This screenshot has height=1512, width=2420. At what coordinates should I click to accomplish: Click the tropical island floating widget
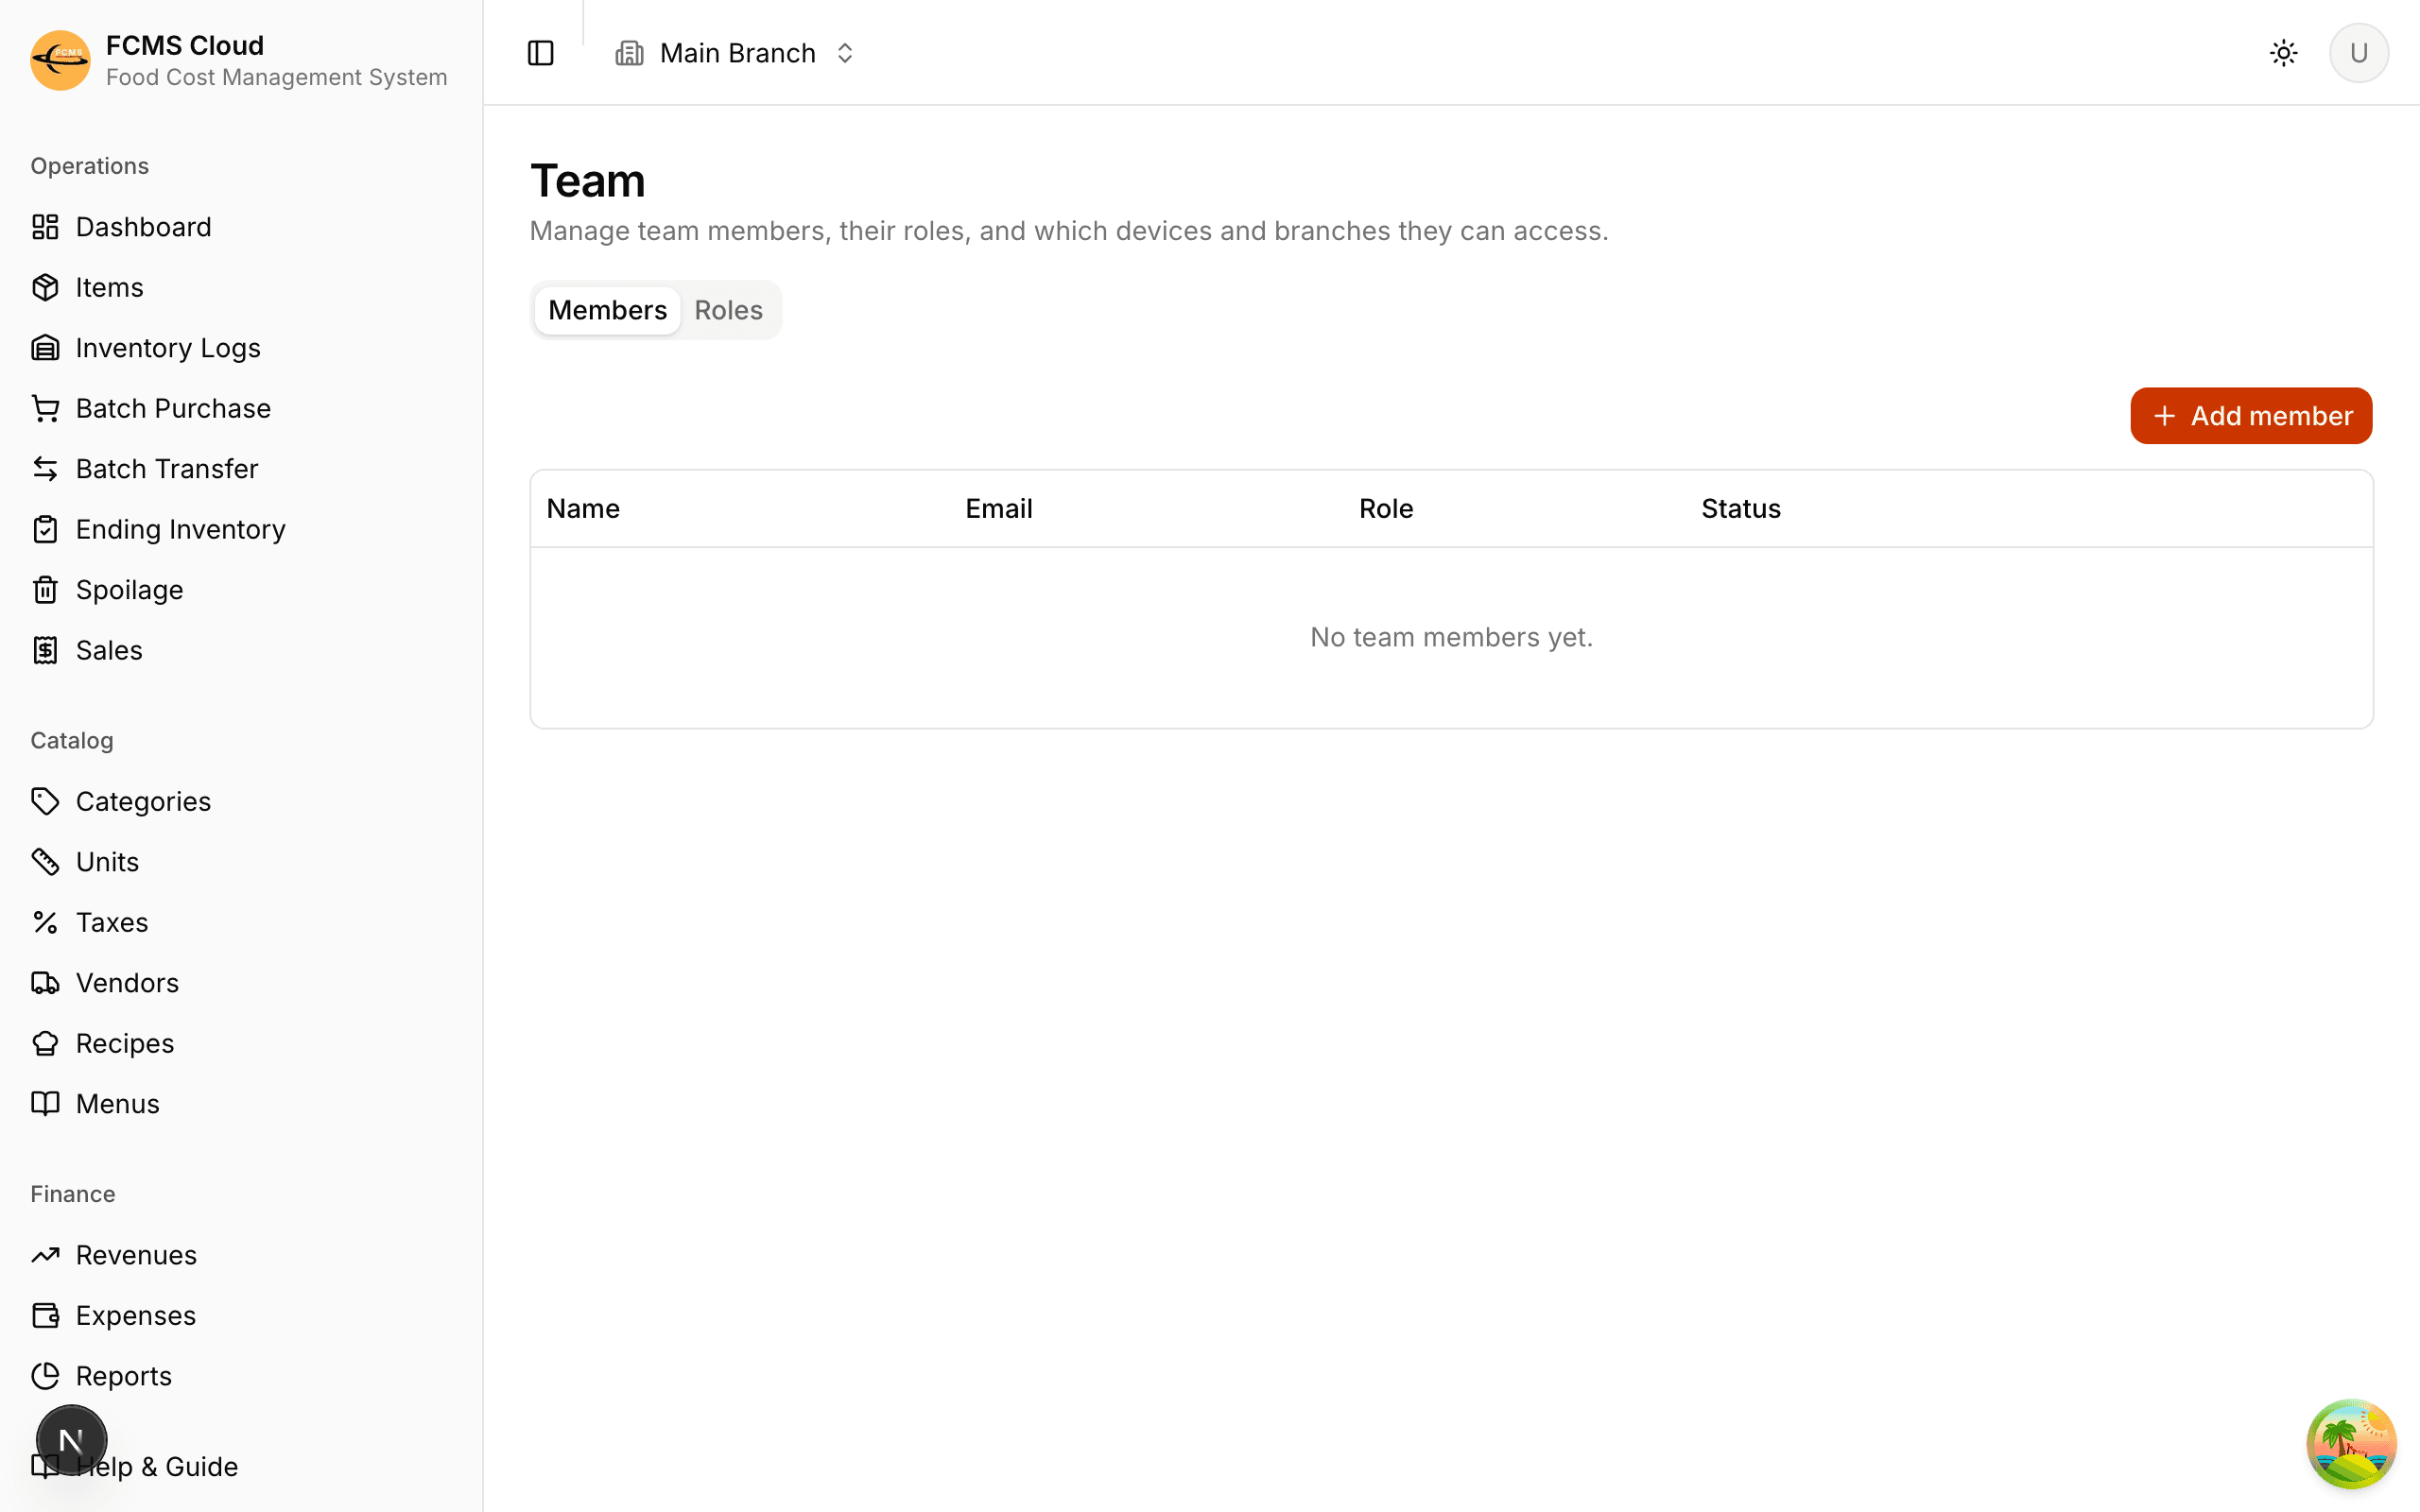[x=2351, y=1444]
